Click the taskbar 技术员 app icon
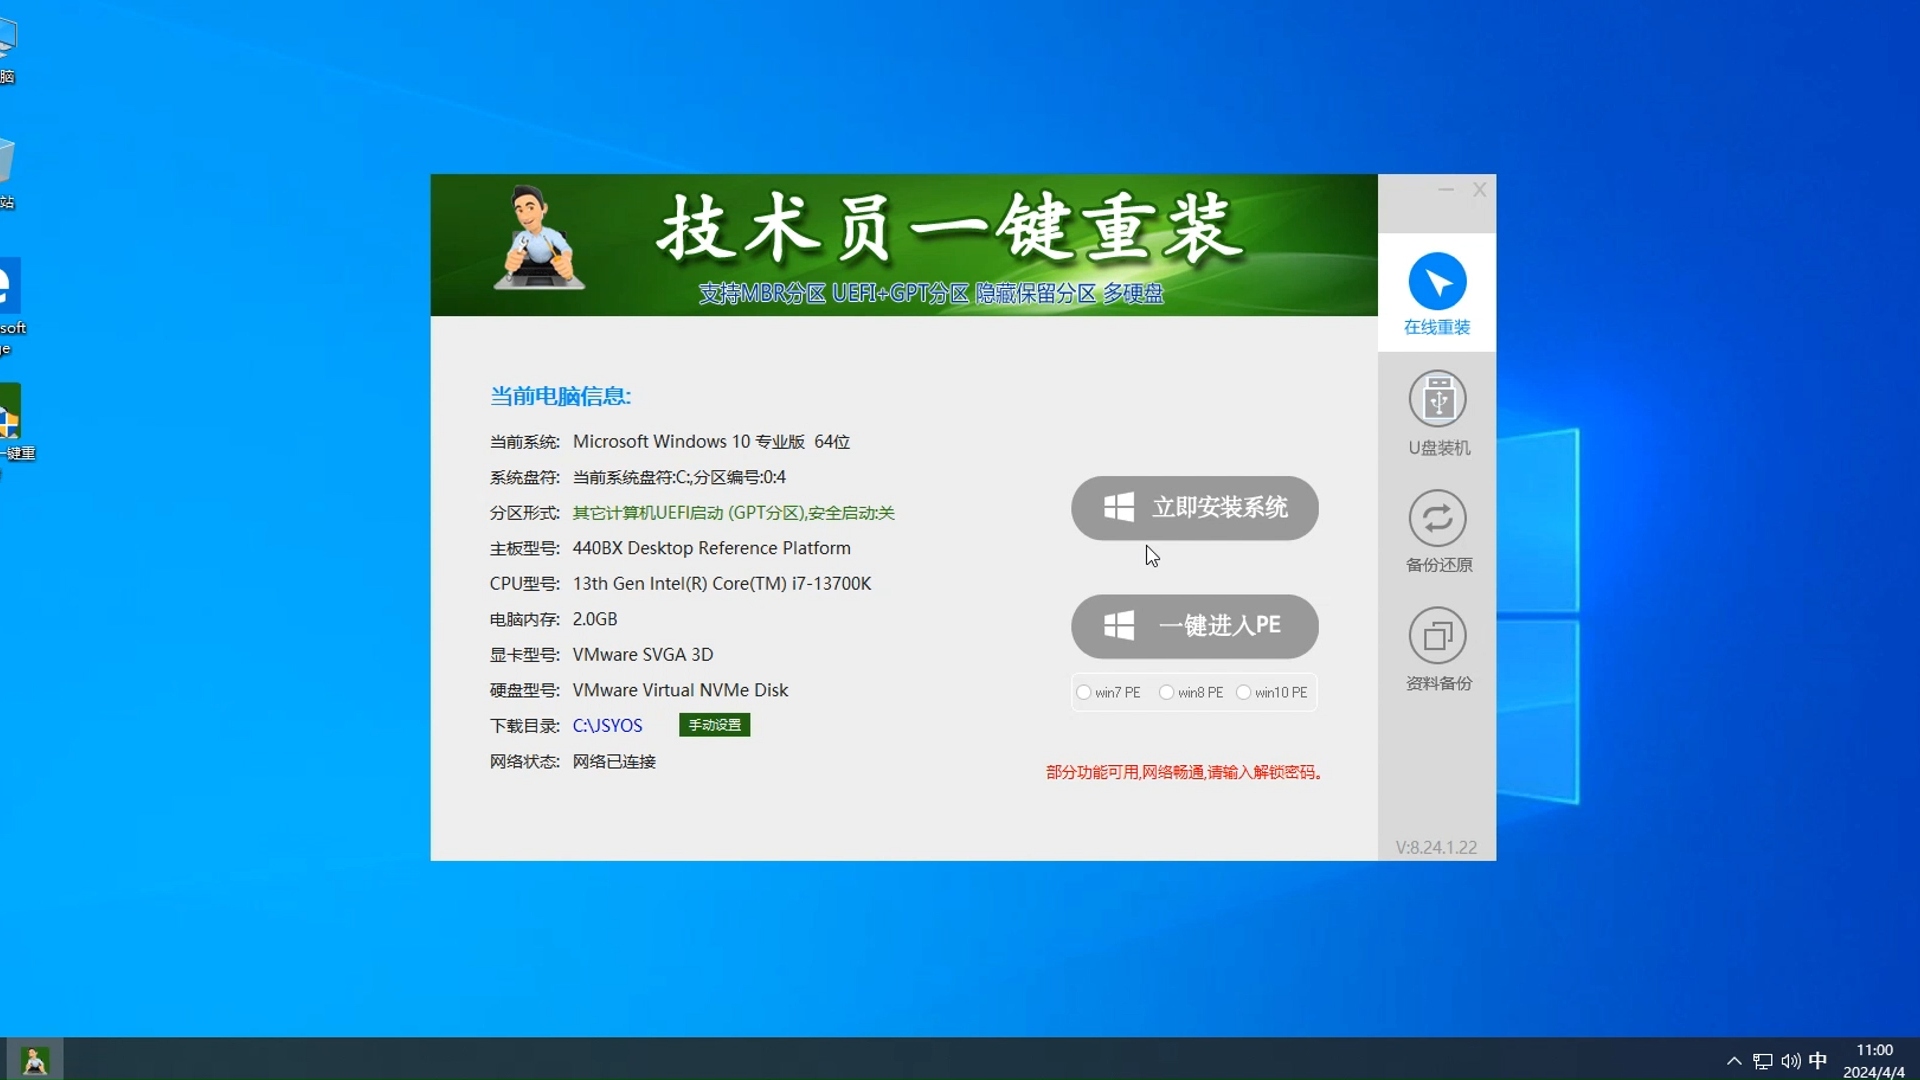 coord(35,1060)
